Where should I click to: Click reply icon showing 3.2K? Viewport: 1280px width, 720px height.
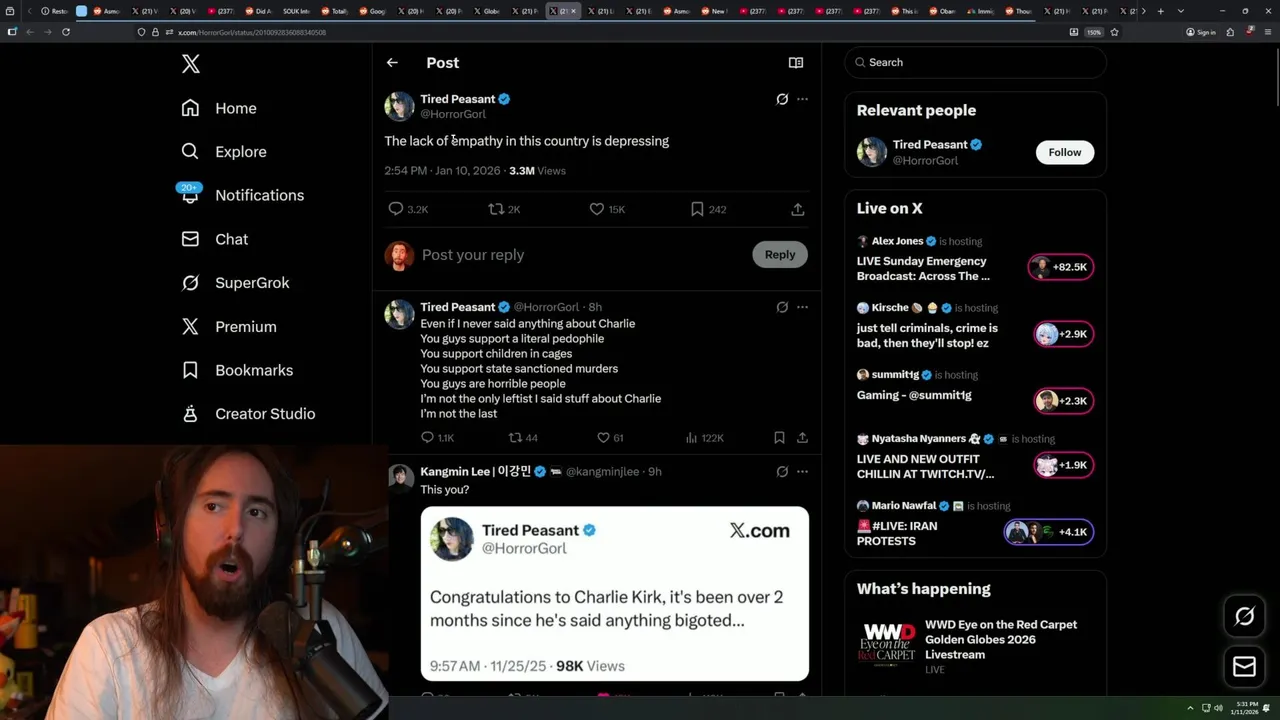tap(408, 209)
